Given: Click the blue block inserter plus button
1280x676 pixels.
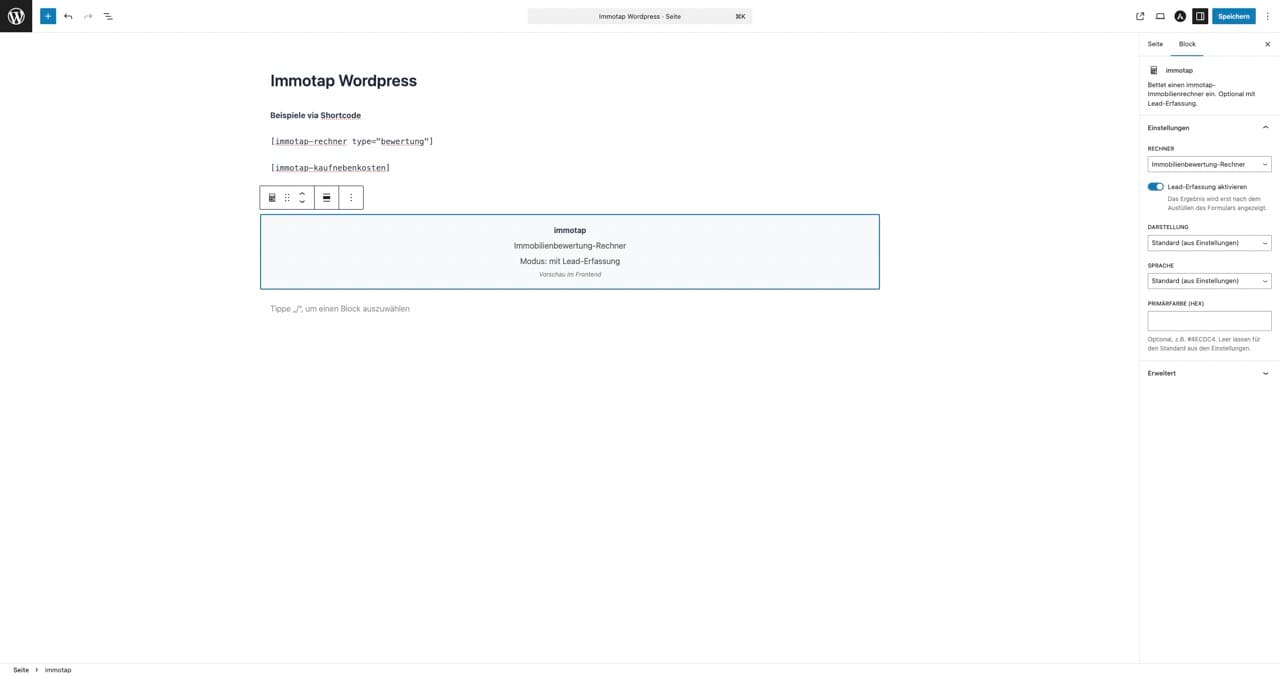Looking at the screenshot, I should click(48, 16).
